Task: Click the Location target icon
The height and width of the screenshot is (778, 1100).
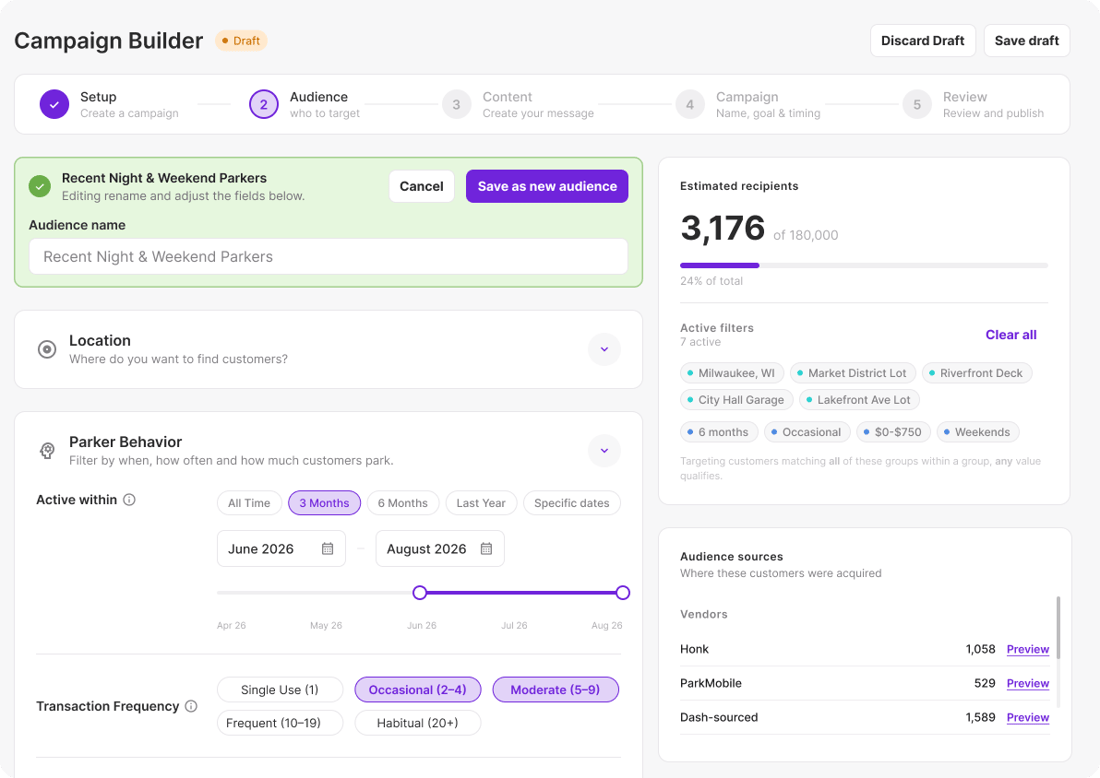Action: click(x=47, y=349)
